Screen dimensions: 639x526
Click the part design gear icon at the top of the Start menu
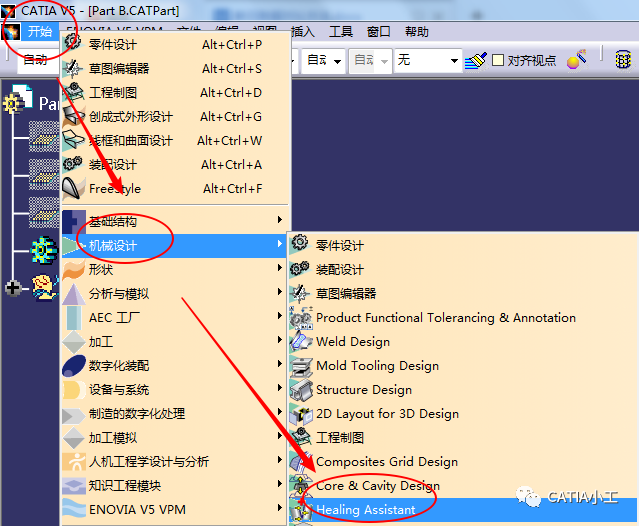(73, 42)
